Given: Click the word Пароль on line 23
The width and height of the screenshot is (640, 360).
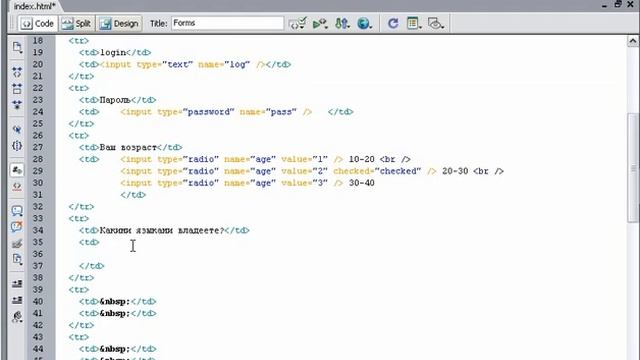Looking at the screenshot, I should pyautogui.click(x=115, y=100).
